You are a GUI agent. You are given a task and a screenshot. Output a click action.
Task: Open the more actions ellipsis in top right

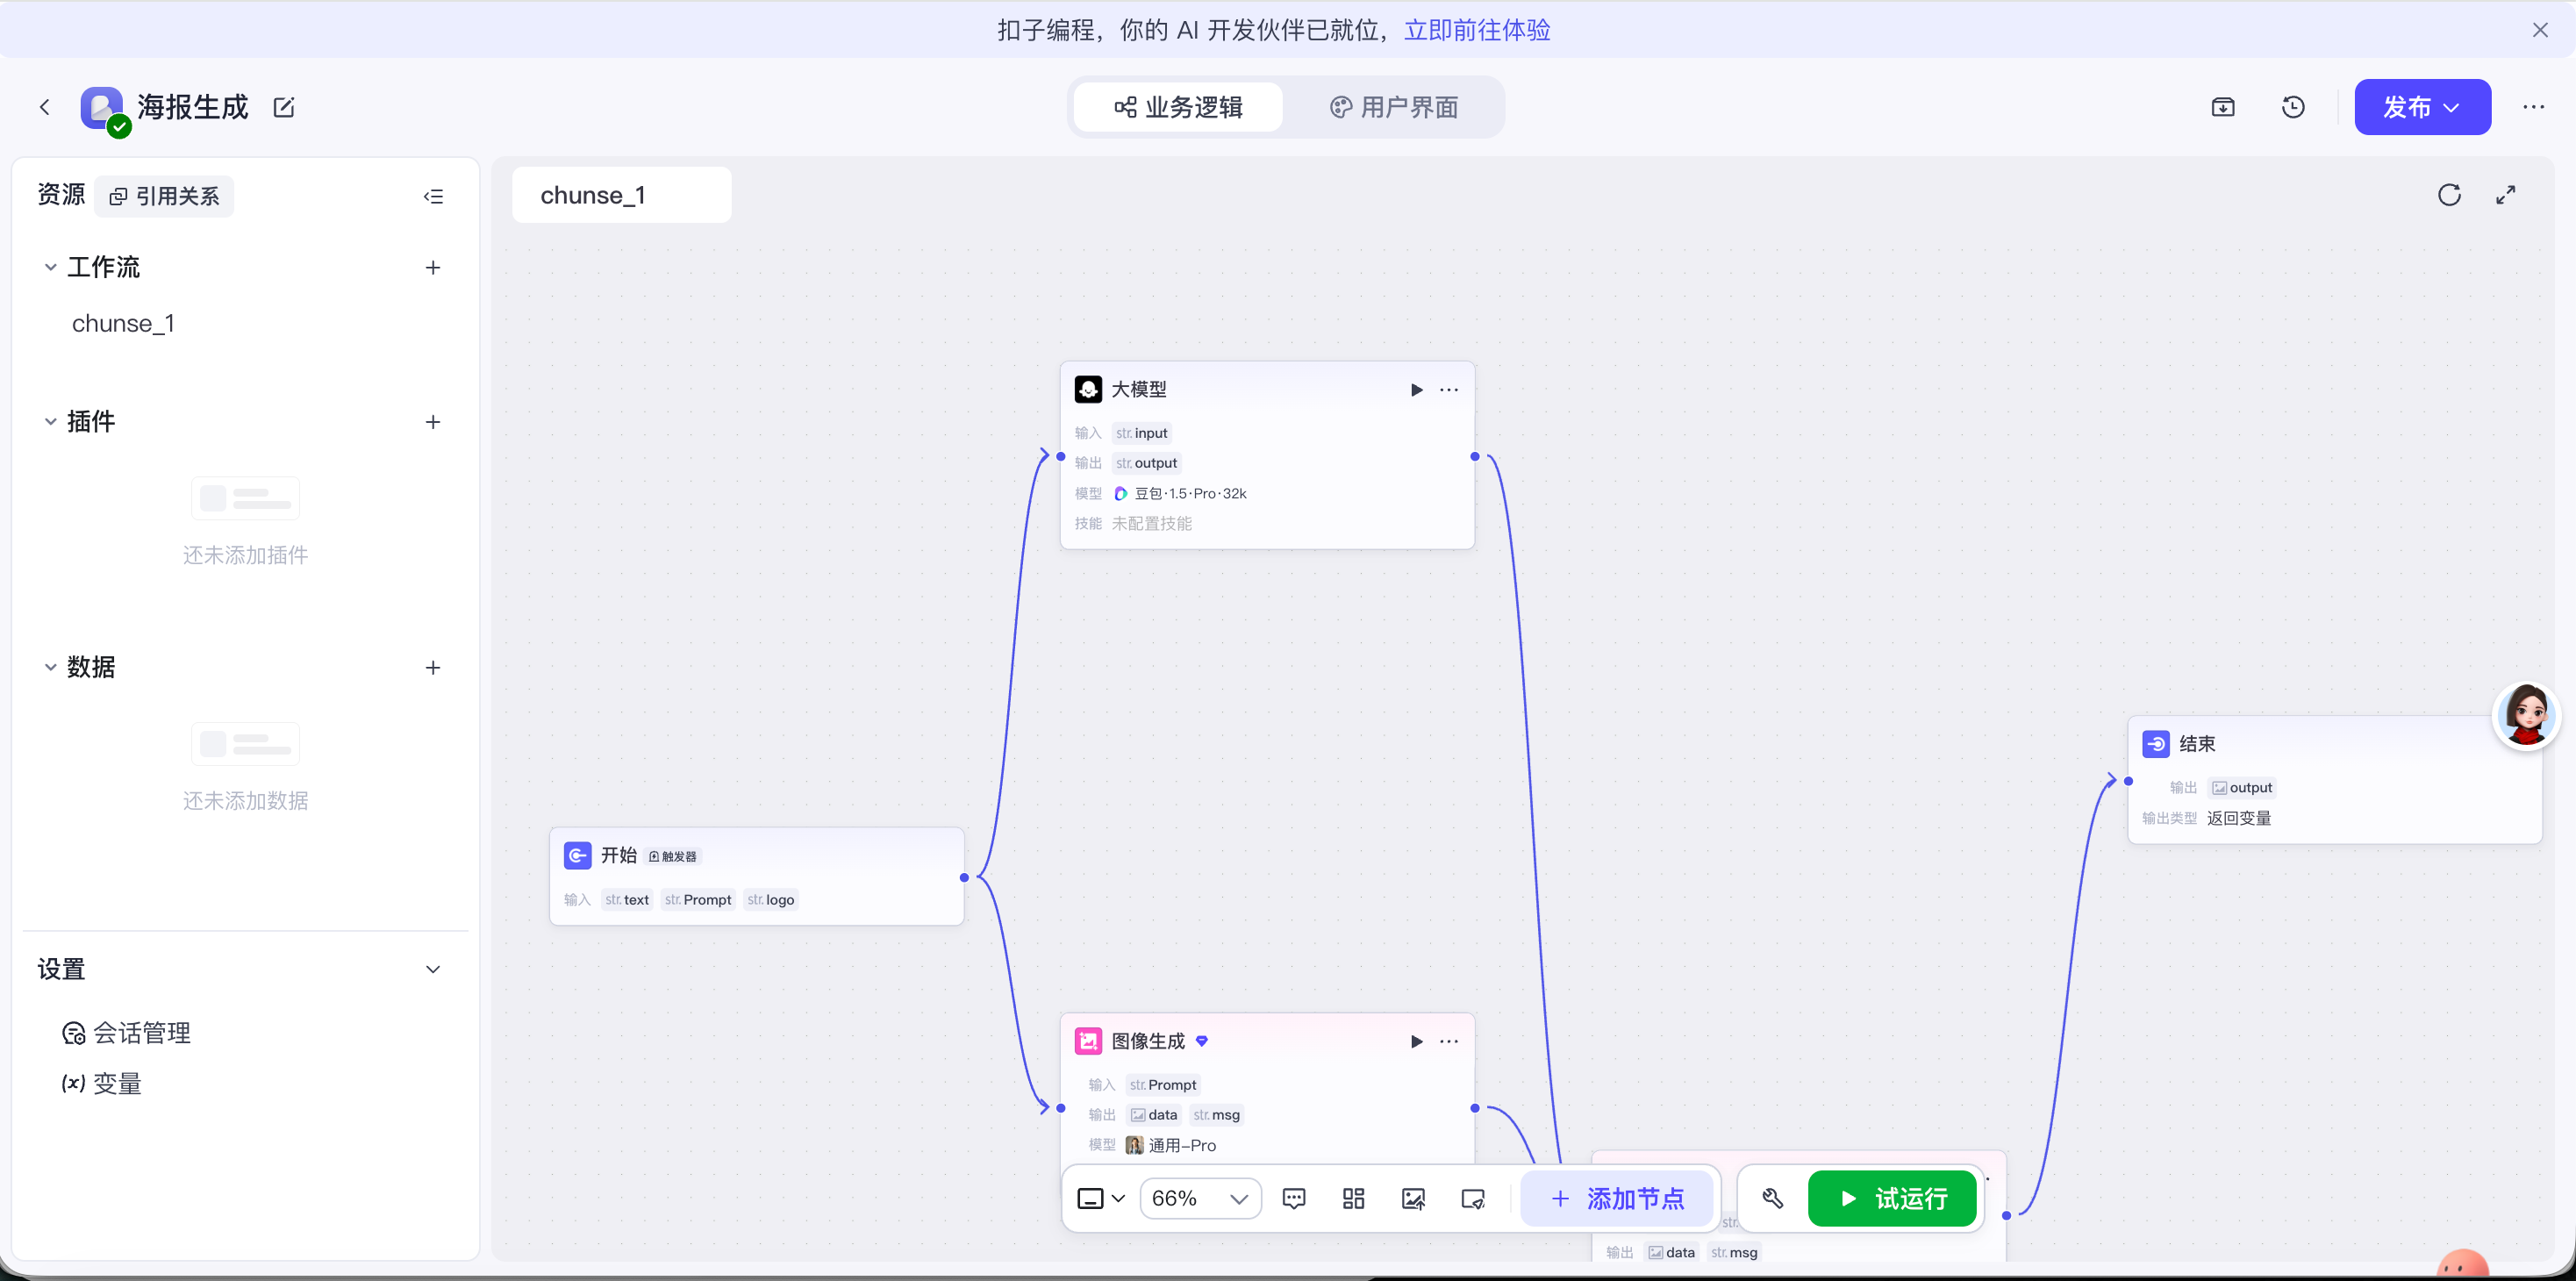[2534, 107]
